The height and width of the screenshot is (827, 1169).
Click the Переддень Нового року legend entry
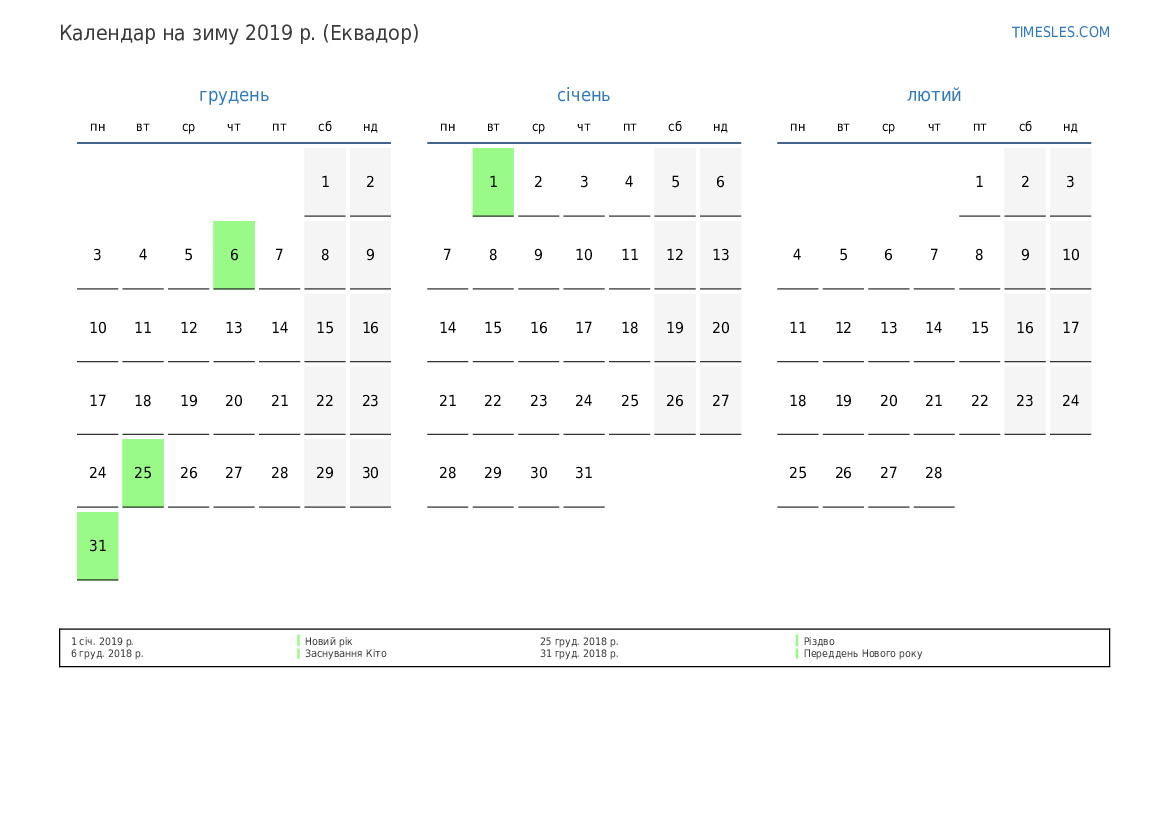tap(862, 654)
